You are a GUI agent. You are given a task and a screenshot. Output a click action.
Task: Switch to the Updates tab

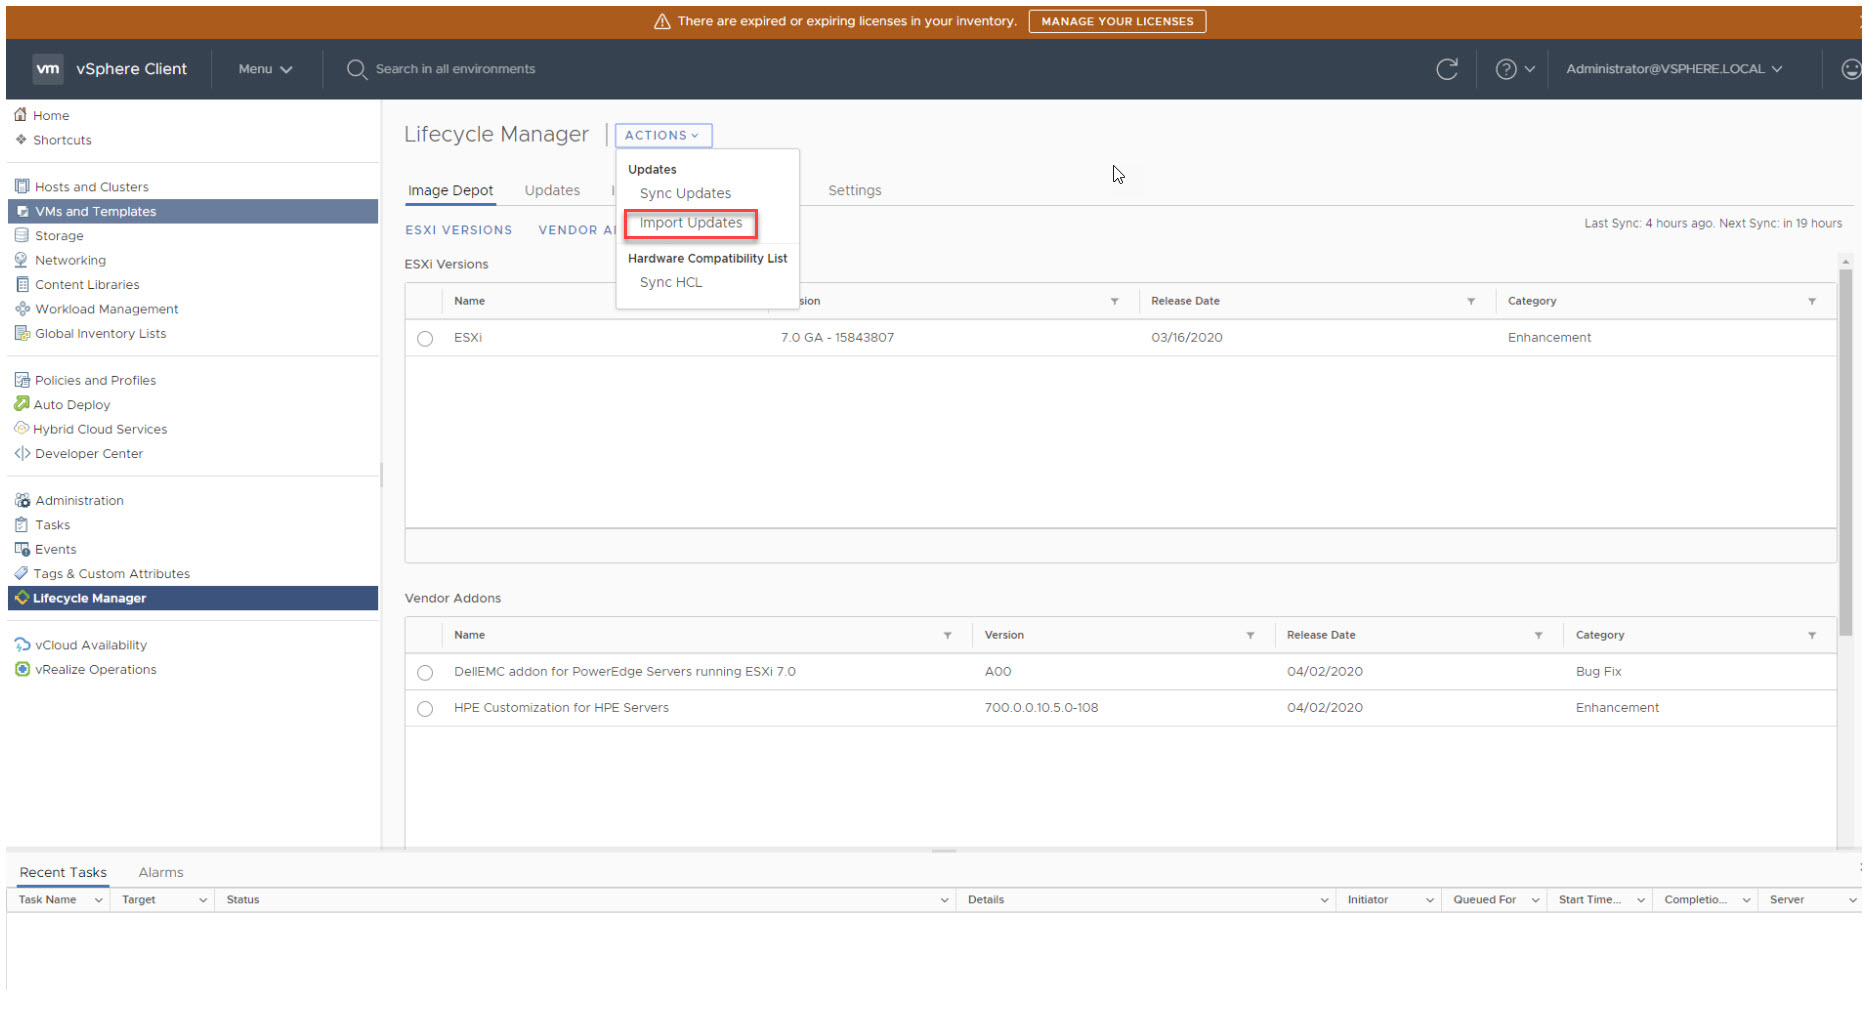552,191
